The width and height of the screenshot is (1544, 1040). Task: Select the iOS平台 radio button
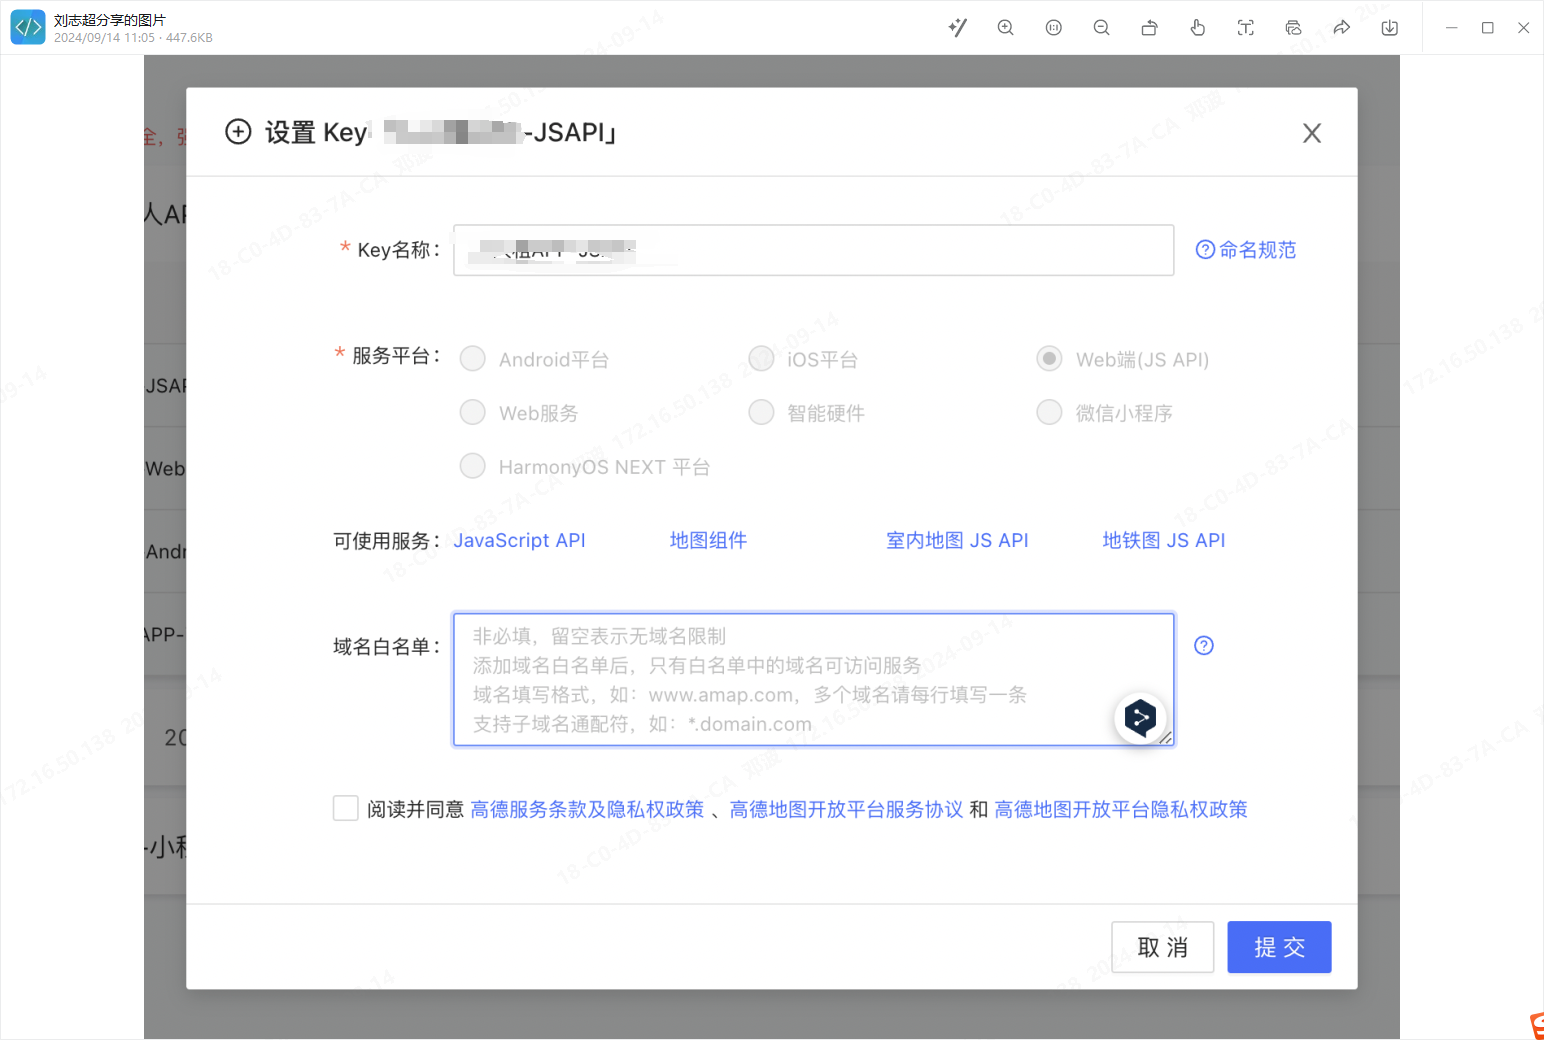pos(761,359)
